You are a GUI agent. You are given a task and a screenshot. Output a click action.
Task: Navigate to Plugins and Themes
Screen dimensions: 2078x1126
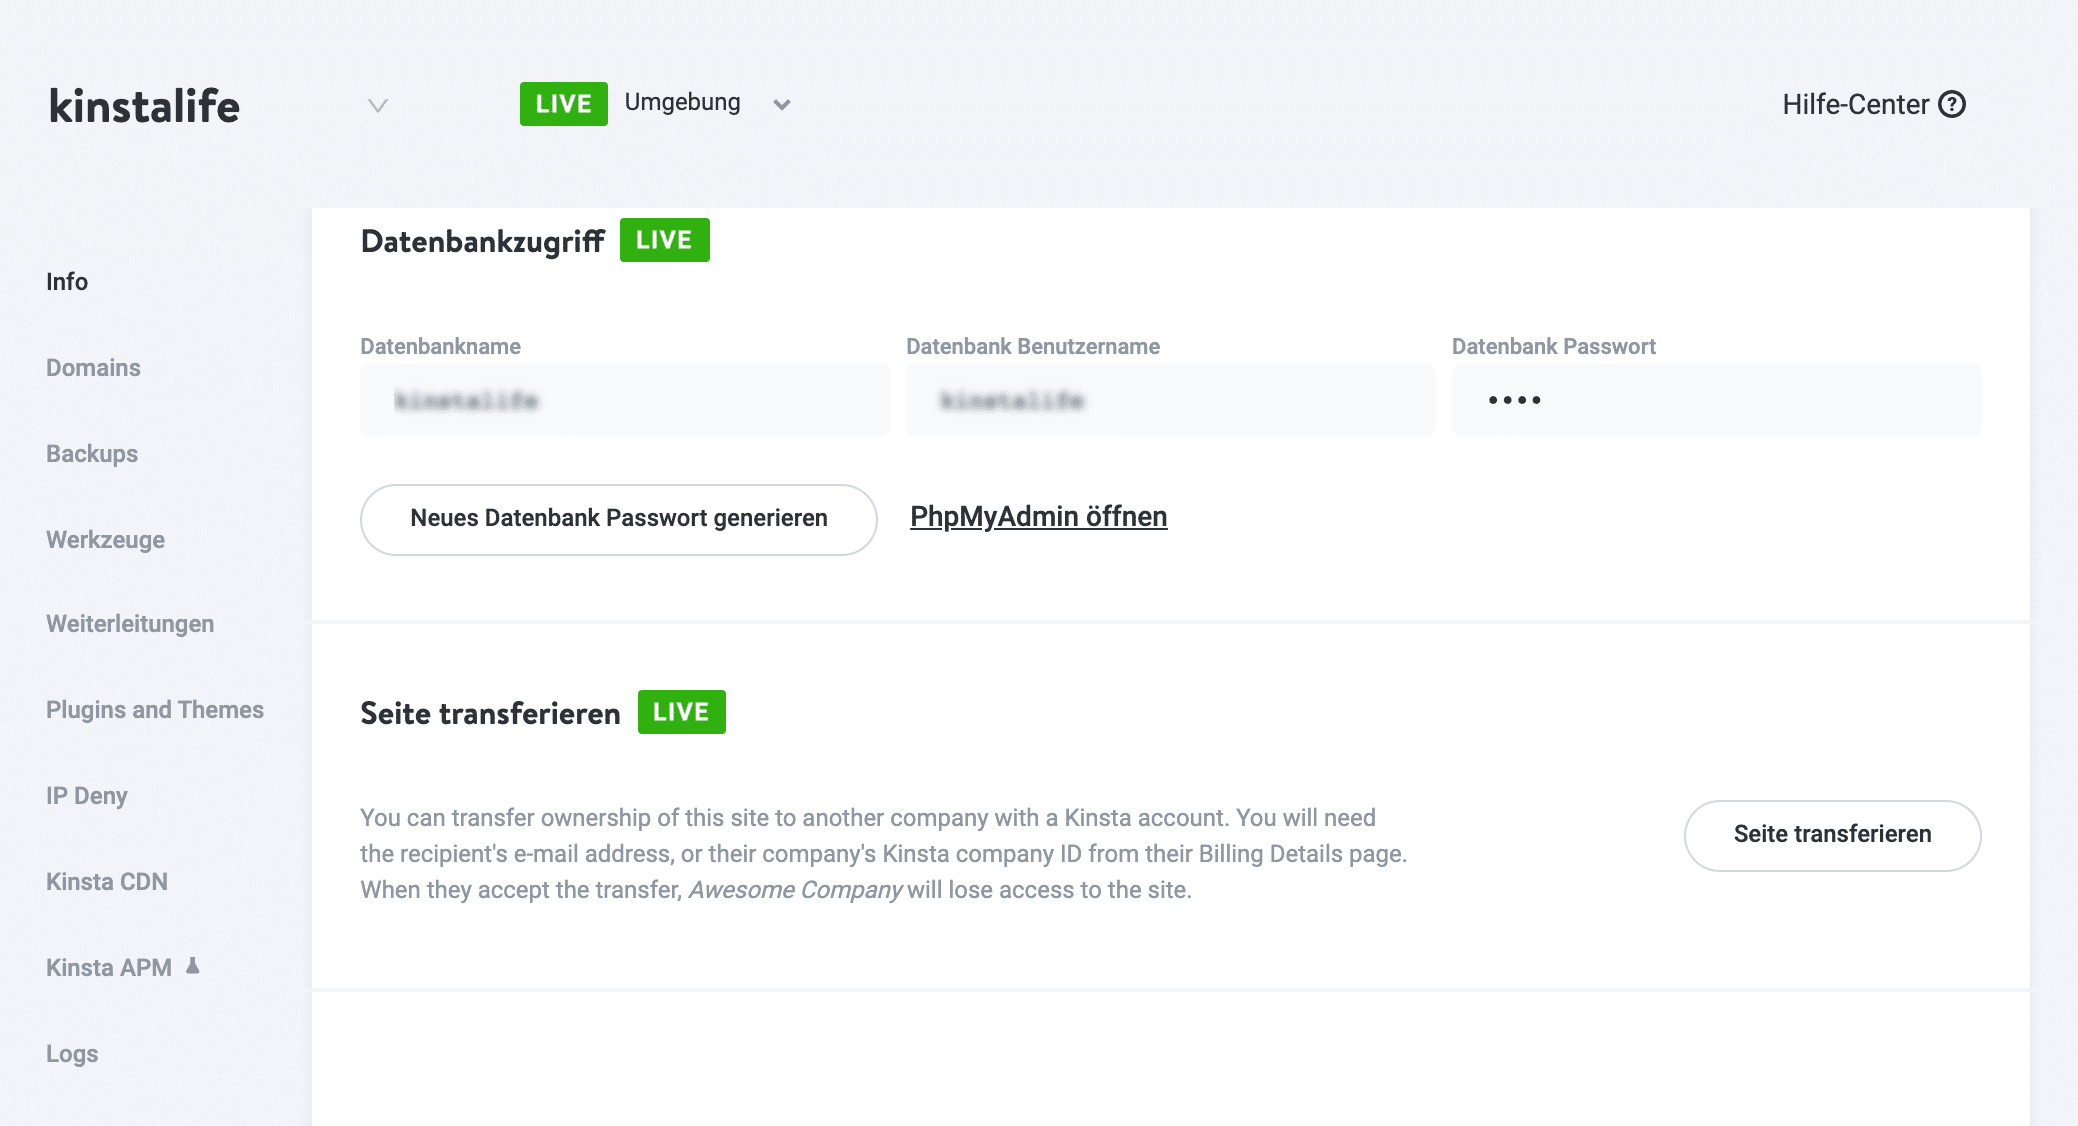[x=155, y=710]
